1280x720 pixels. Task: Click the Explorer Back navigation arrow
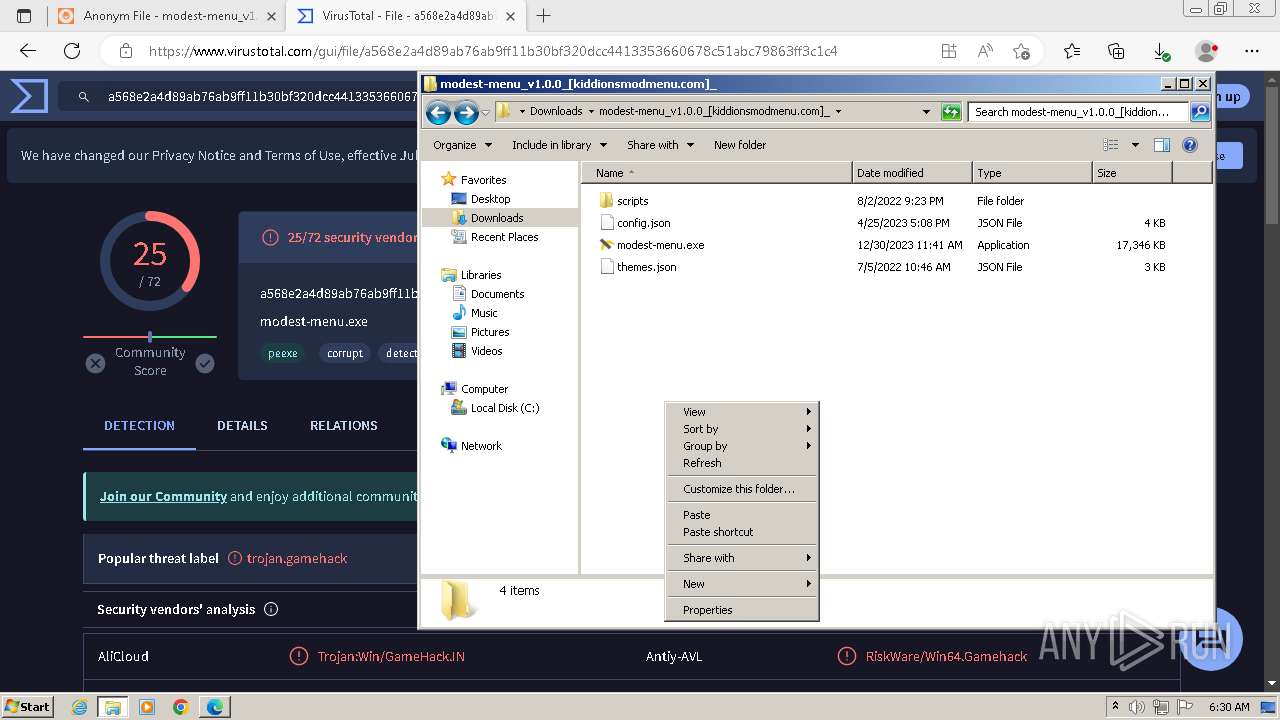coord(438,112)
